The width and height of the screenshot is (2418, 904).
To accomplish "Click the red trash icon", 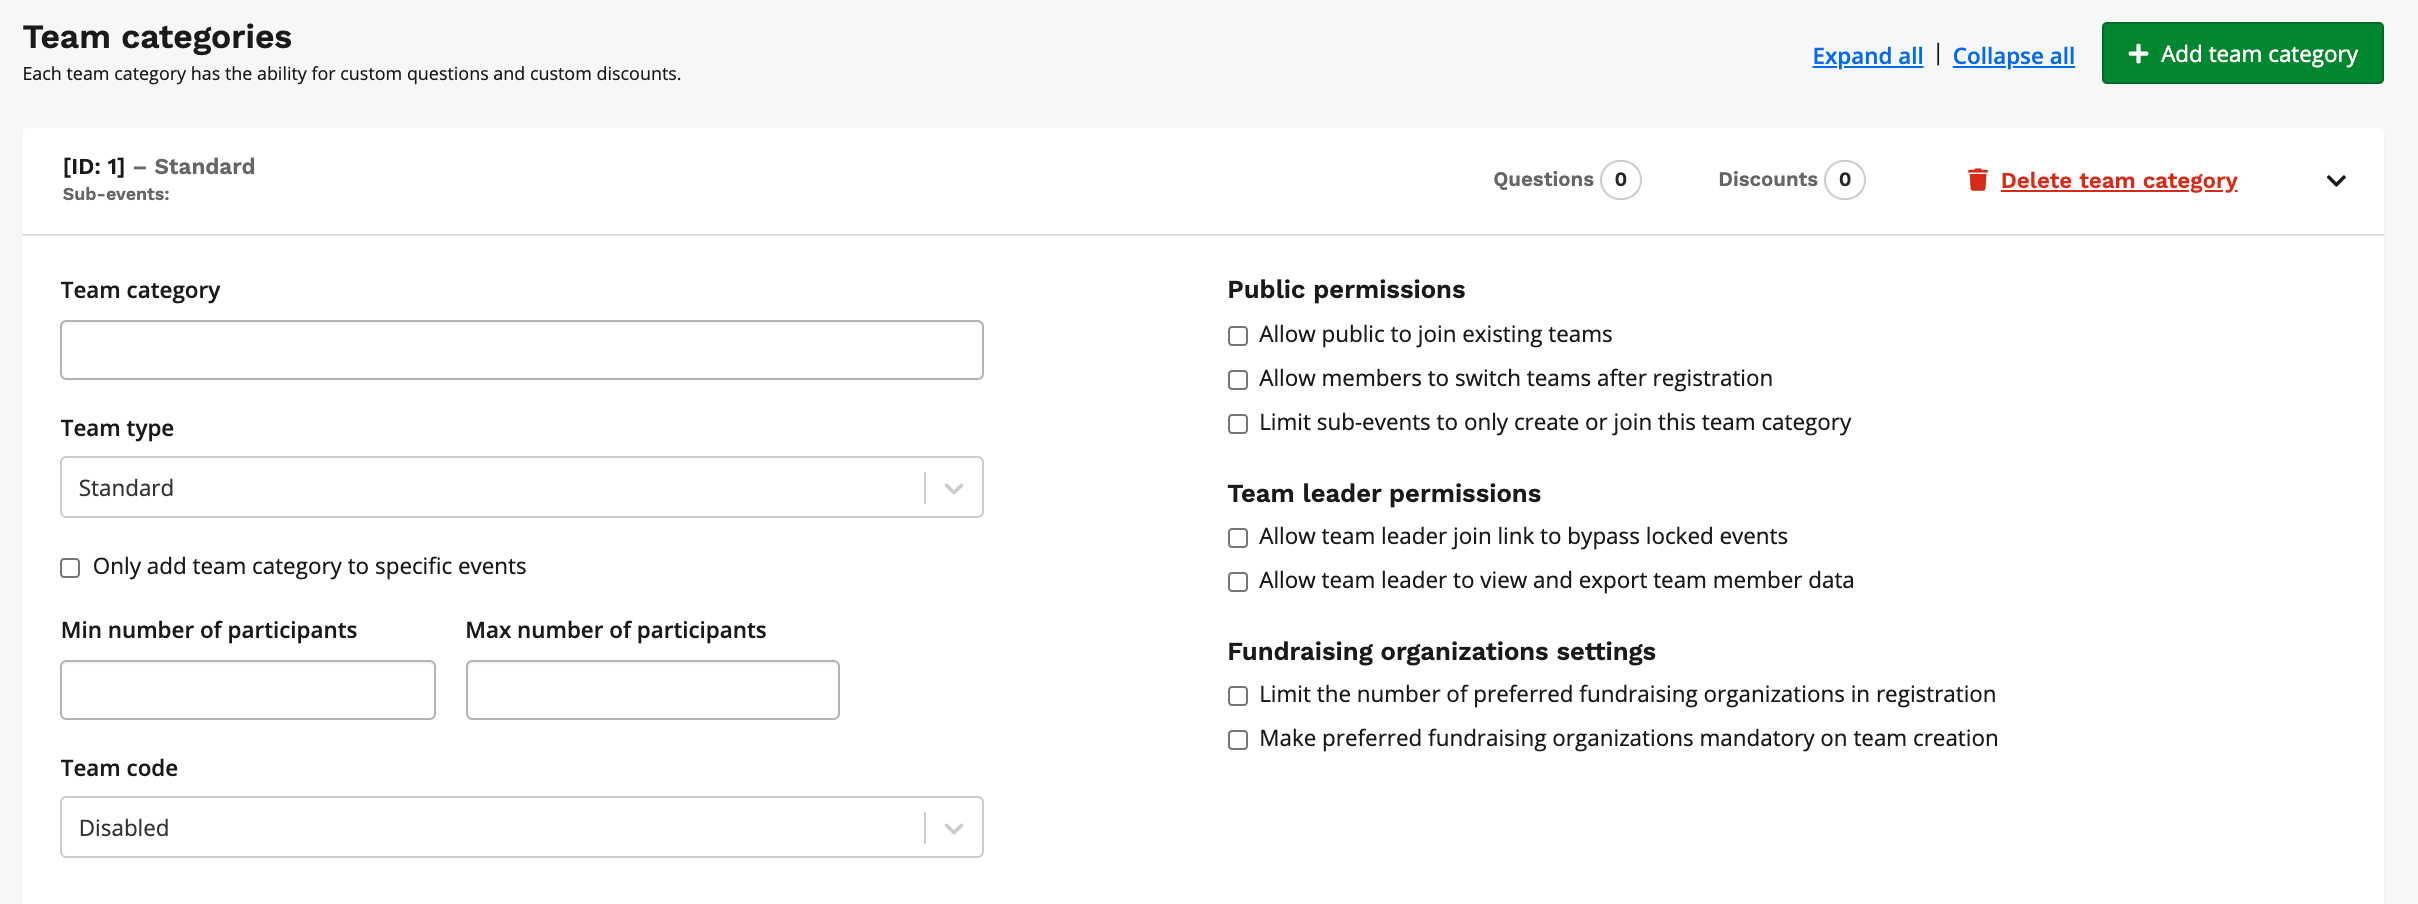I will point(1977,180).
